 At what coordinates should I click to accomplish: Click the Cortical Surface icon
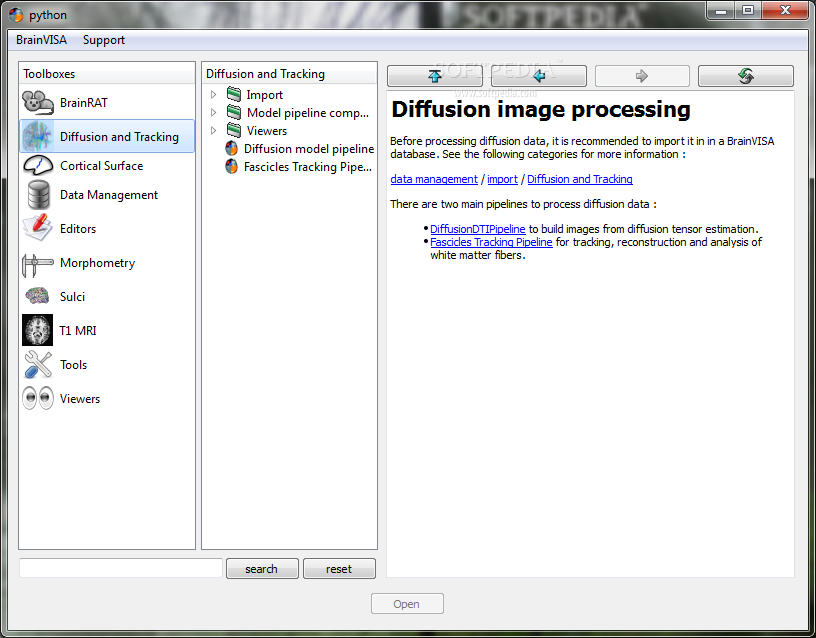[37, 165]
